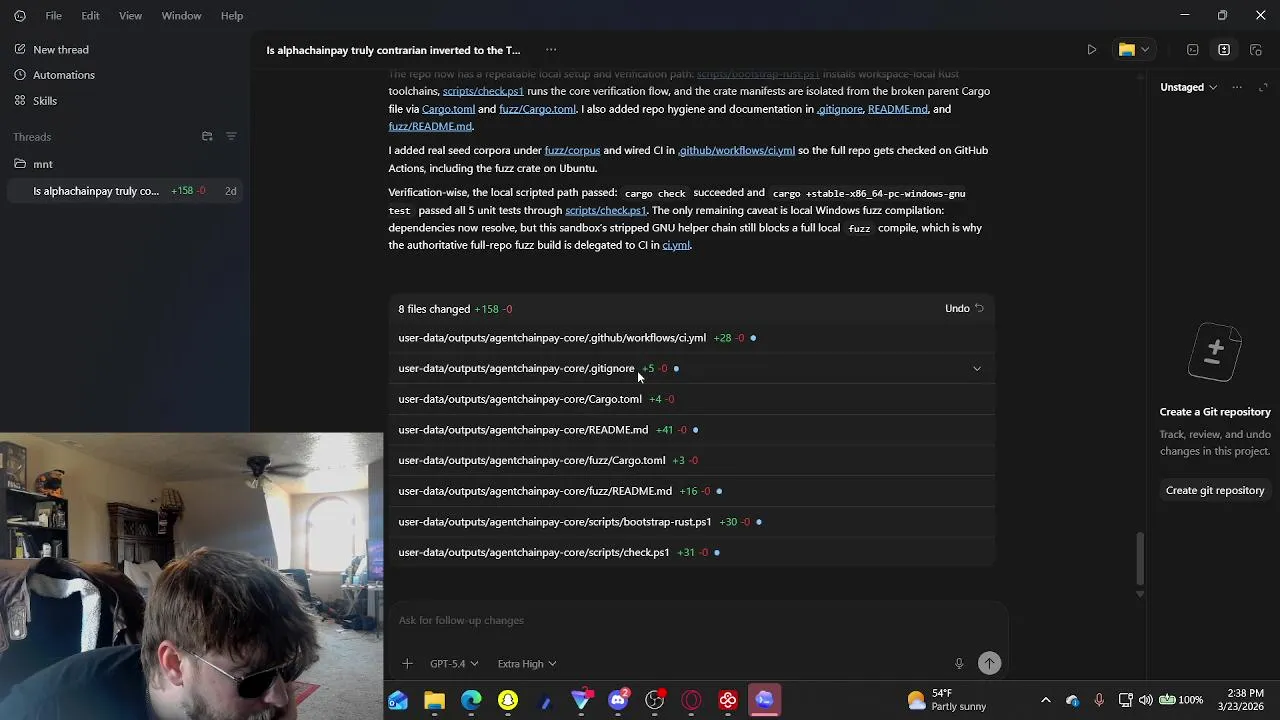The width and height of the screenshot is (1280, 720).
Task: Open the Help menu
Action: point(231,16)
